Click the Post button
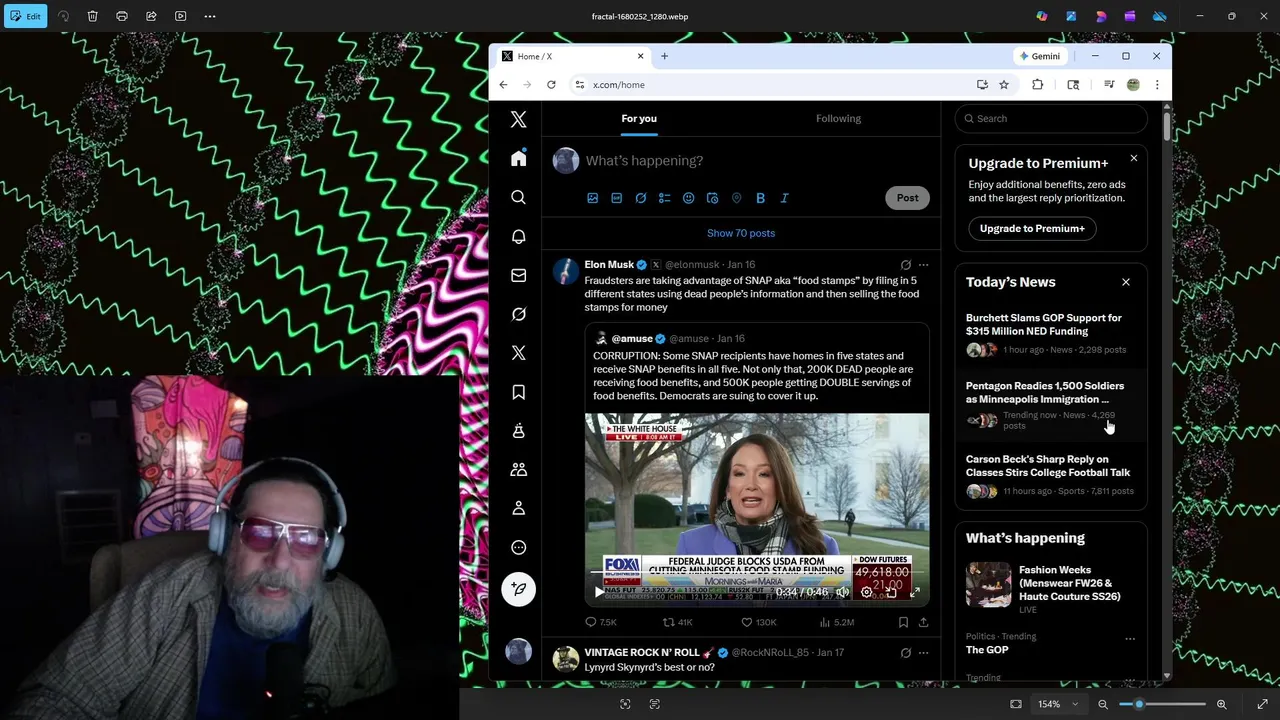This screenshot has height=720, width=1280. 907,198
